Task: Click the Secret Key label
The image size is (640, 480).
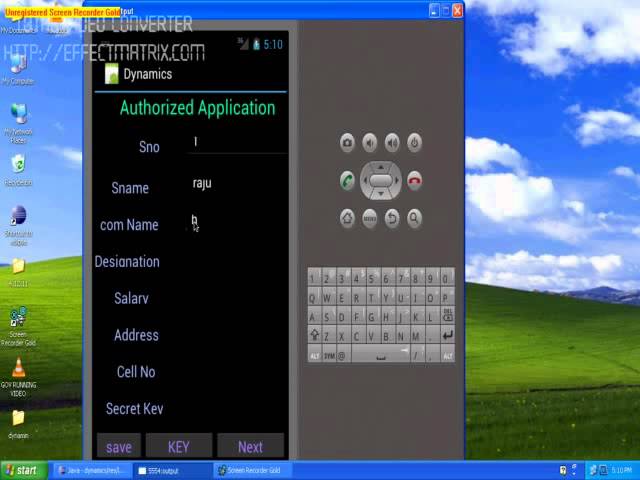Action: pos(134,409)
